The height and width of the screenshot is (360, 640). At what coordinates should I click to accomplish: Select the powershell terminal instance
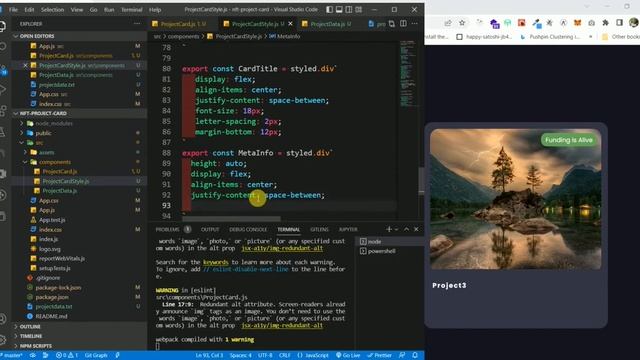(390, 251)
